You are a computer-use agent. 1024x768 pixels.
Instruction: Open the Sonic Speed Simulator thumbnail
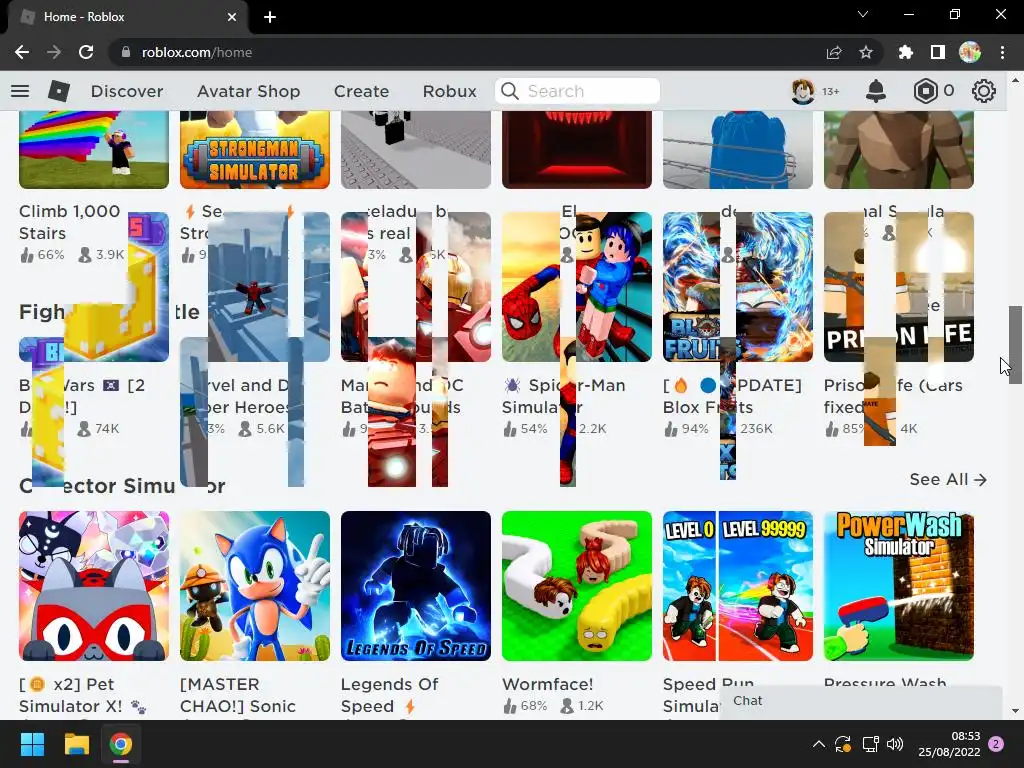(255, 586)
